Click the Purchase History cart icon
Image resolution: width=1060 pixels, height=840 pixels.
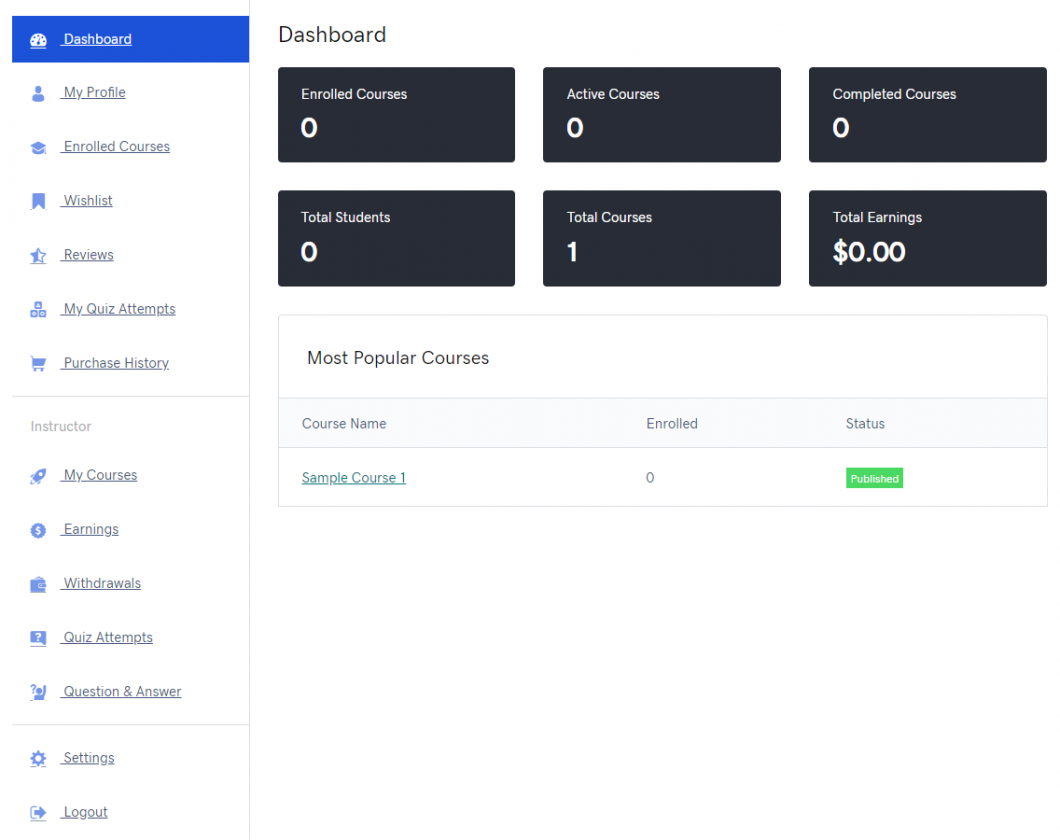[x=38, y=362]
